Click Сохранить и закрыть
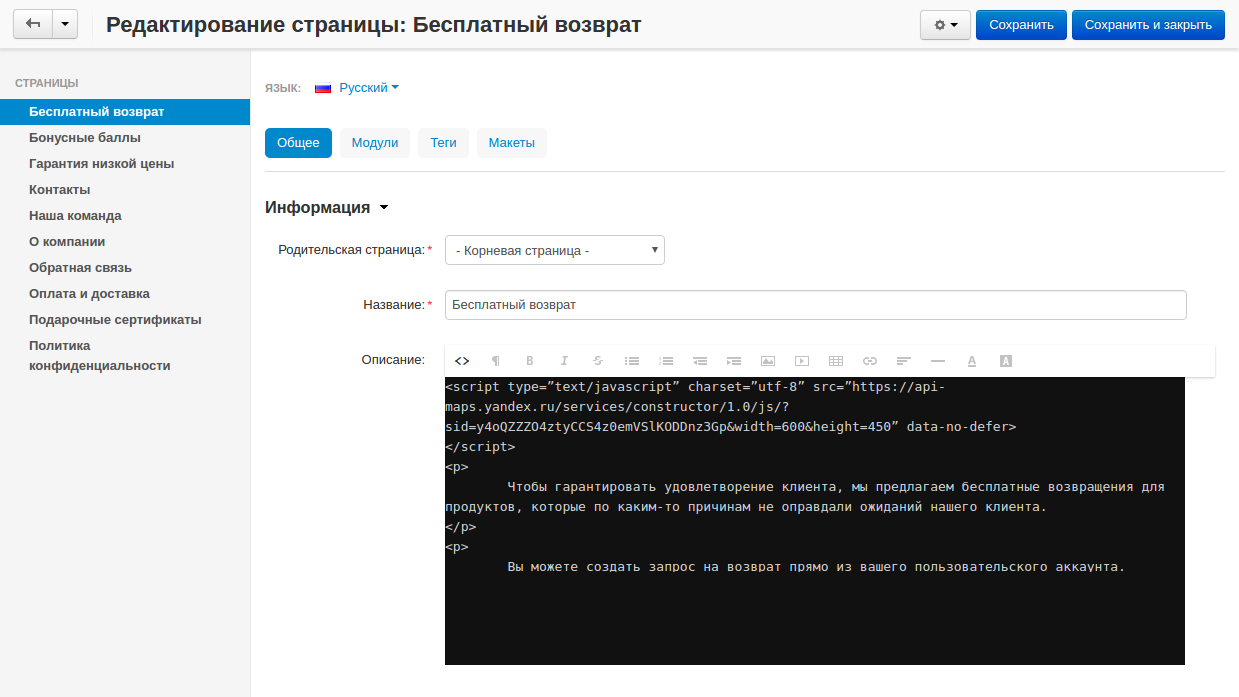Screen dimensions: 1239x697 1148,24
